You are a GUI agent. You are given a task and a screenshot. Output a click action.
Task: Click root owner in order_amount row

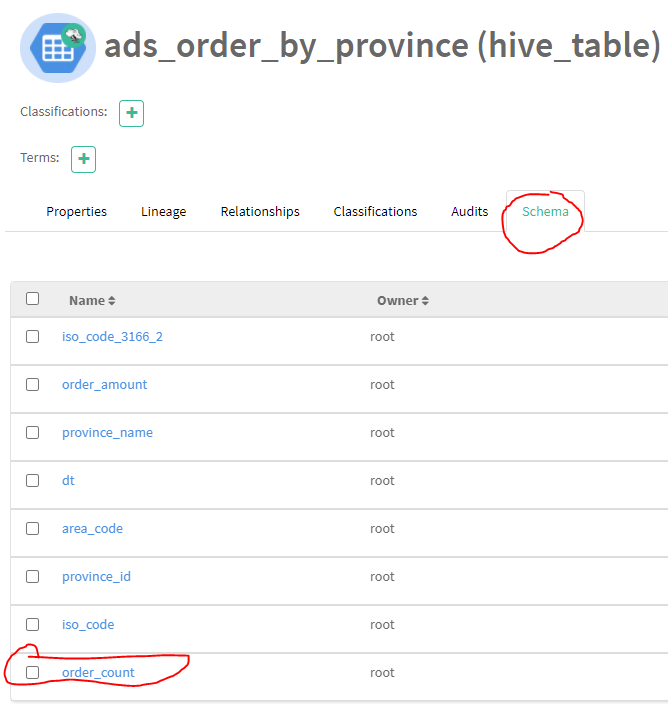coord(382,384)
